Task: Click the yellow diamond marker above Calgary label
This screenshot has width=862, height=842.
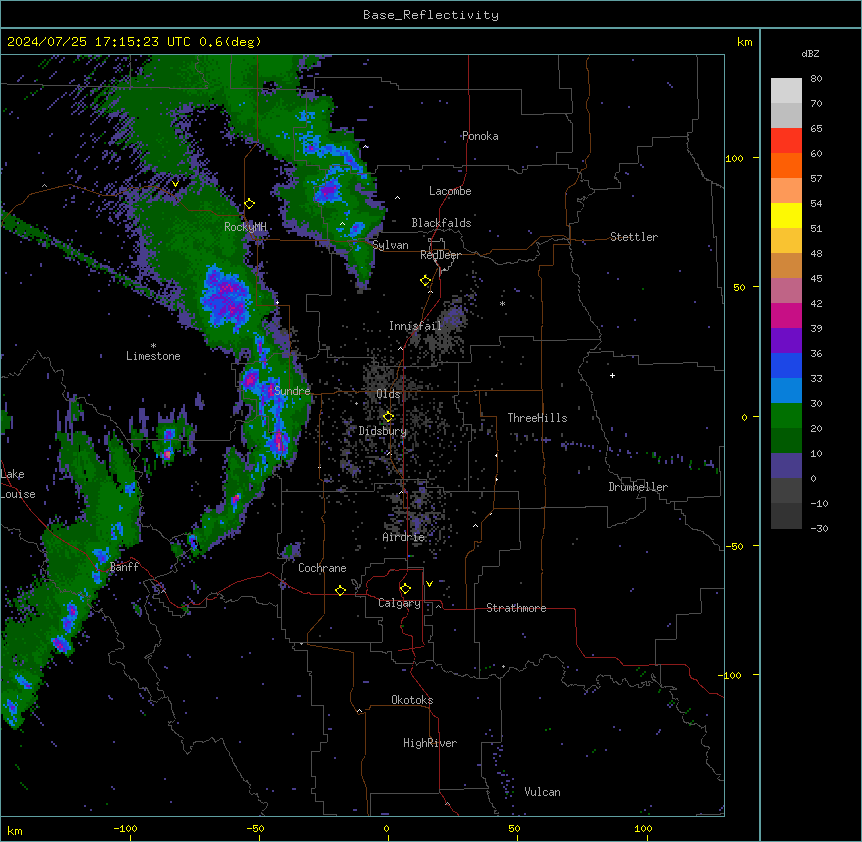Action: pos(405,589)
